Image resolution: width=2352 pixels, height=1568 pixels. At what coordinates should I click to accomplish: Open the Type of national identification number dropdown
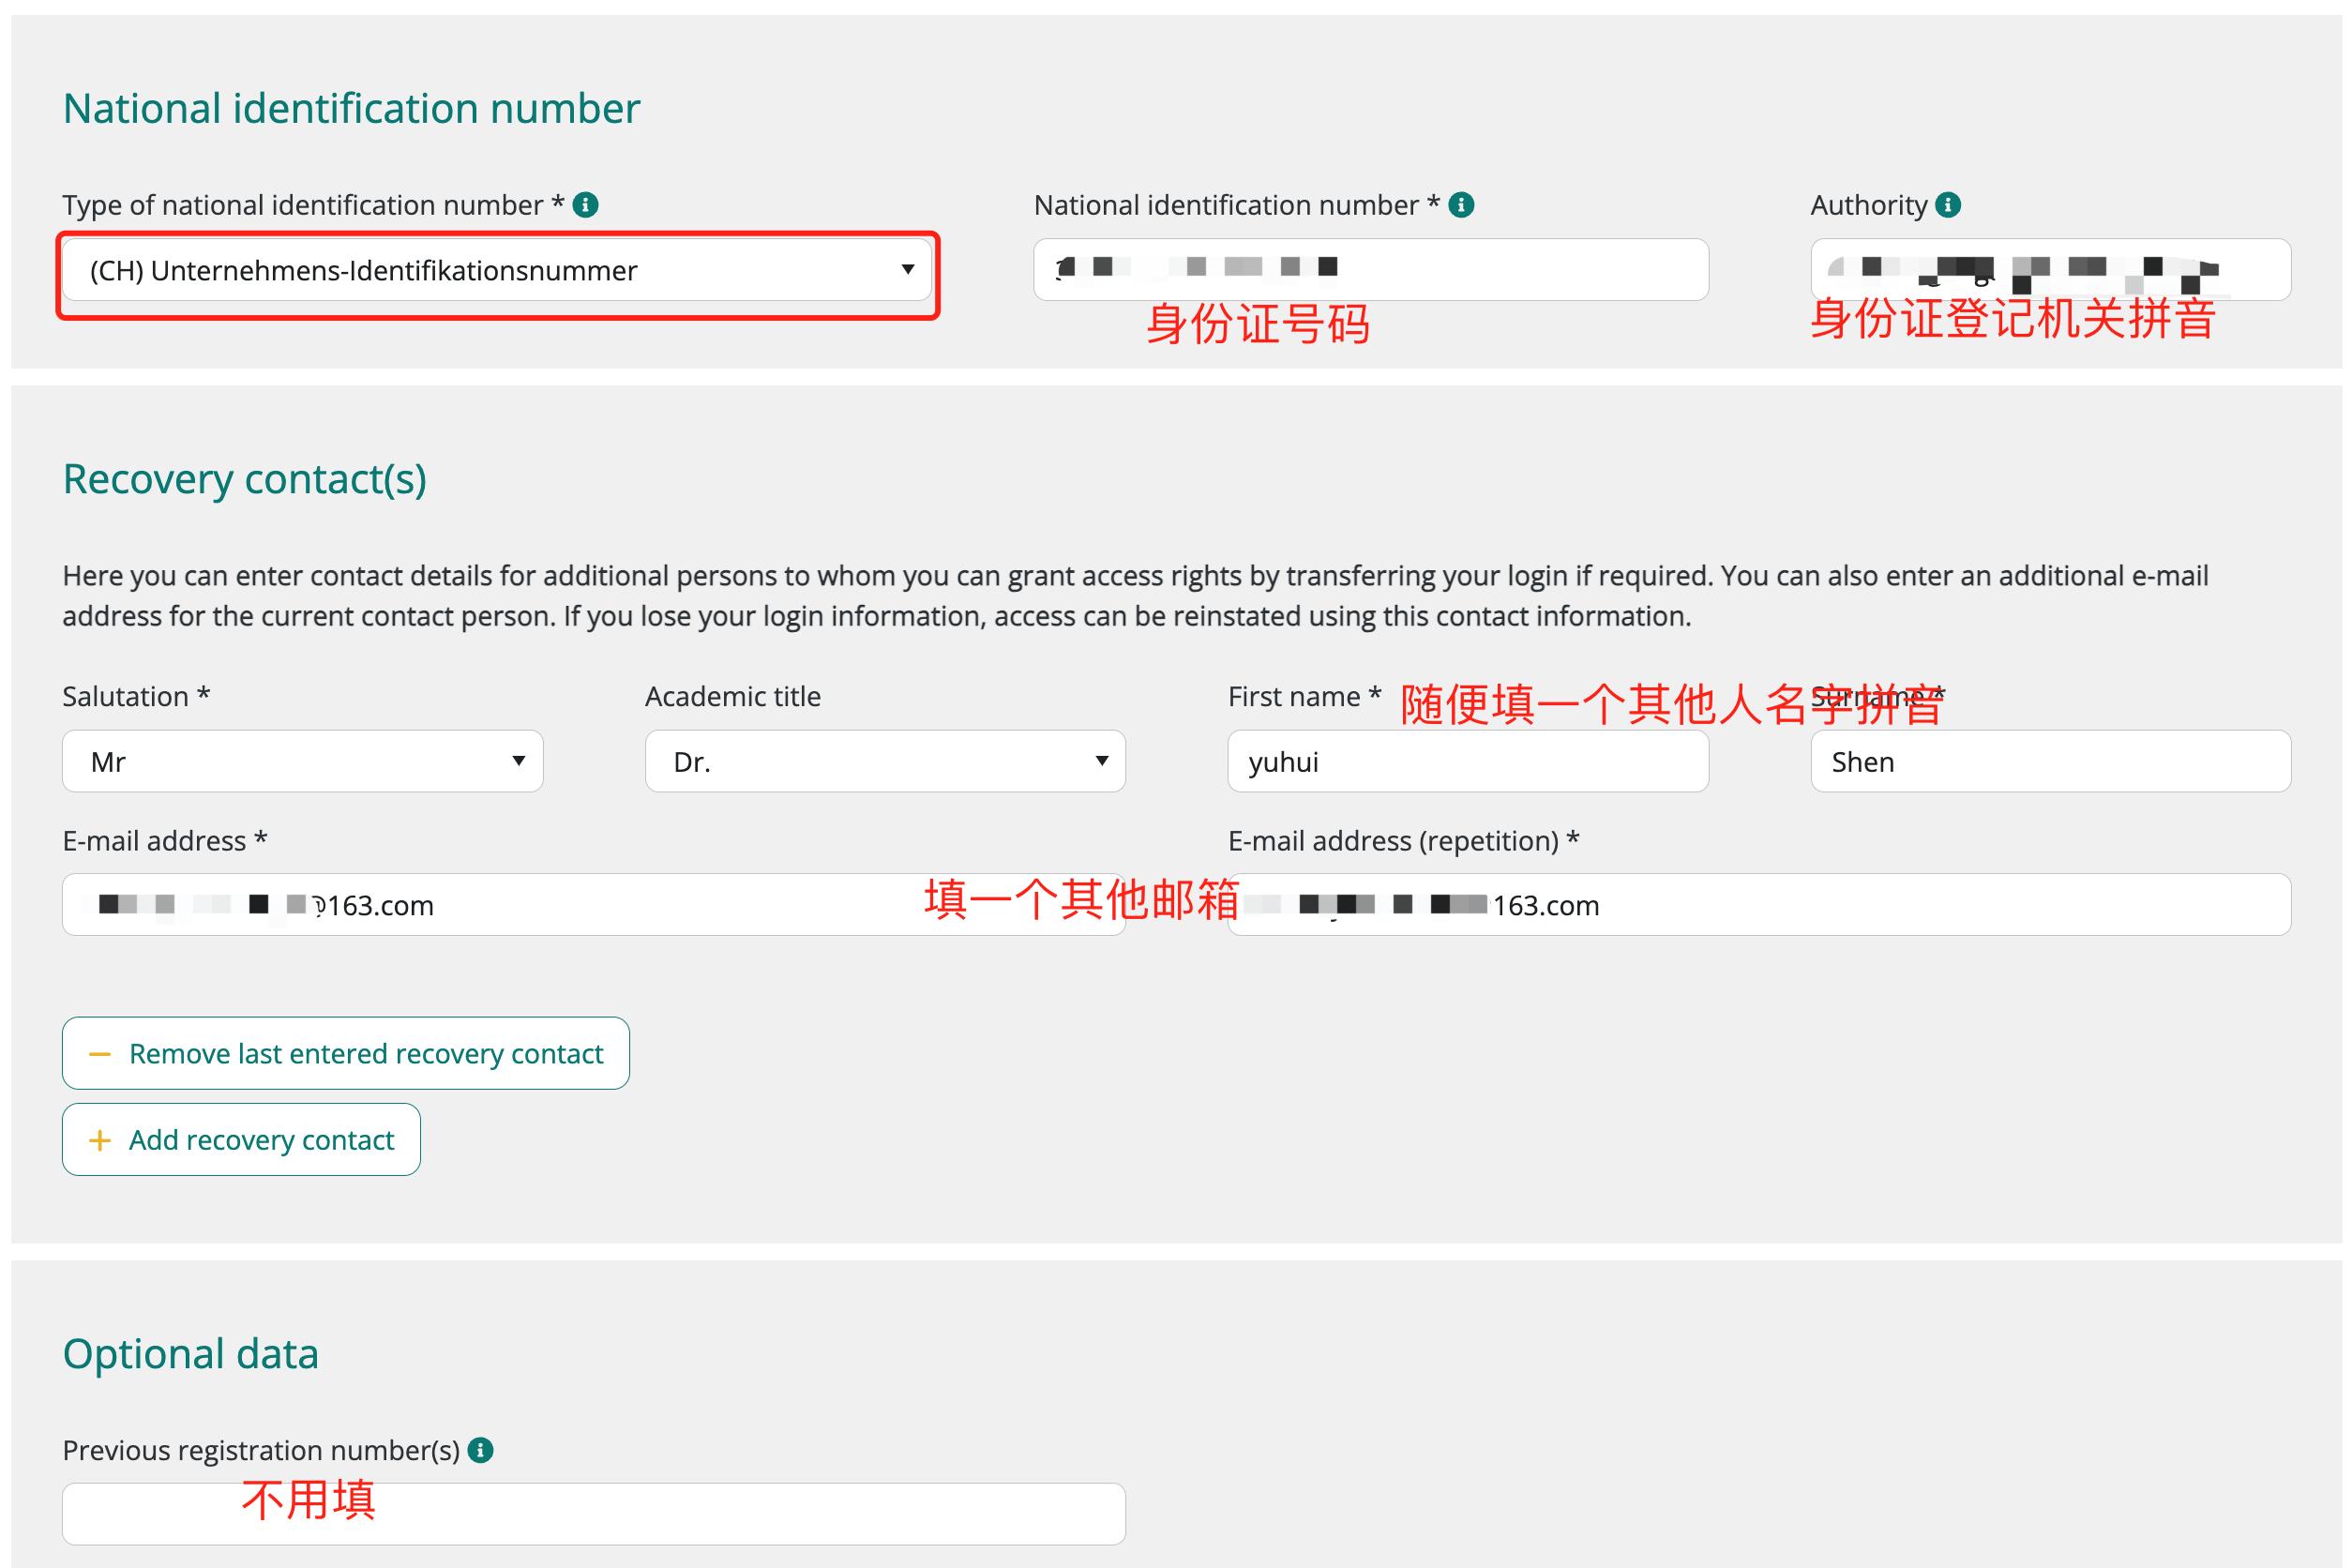click(x=497, y=270)
